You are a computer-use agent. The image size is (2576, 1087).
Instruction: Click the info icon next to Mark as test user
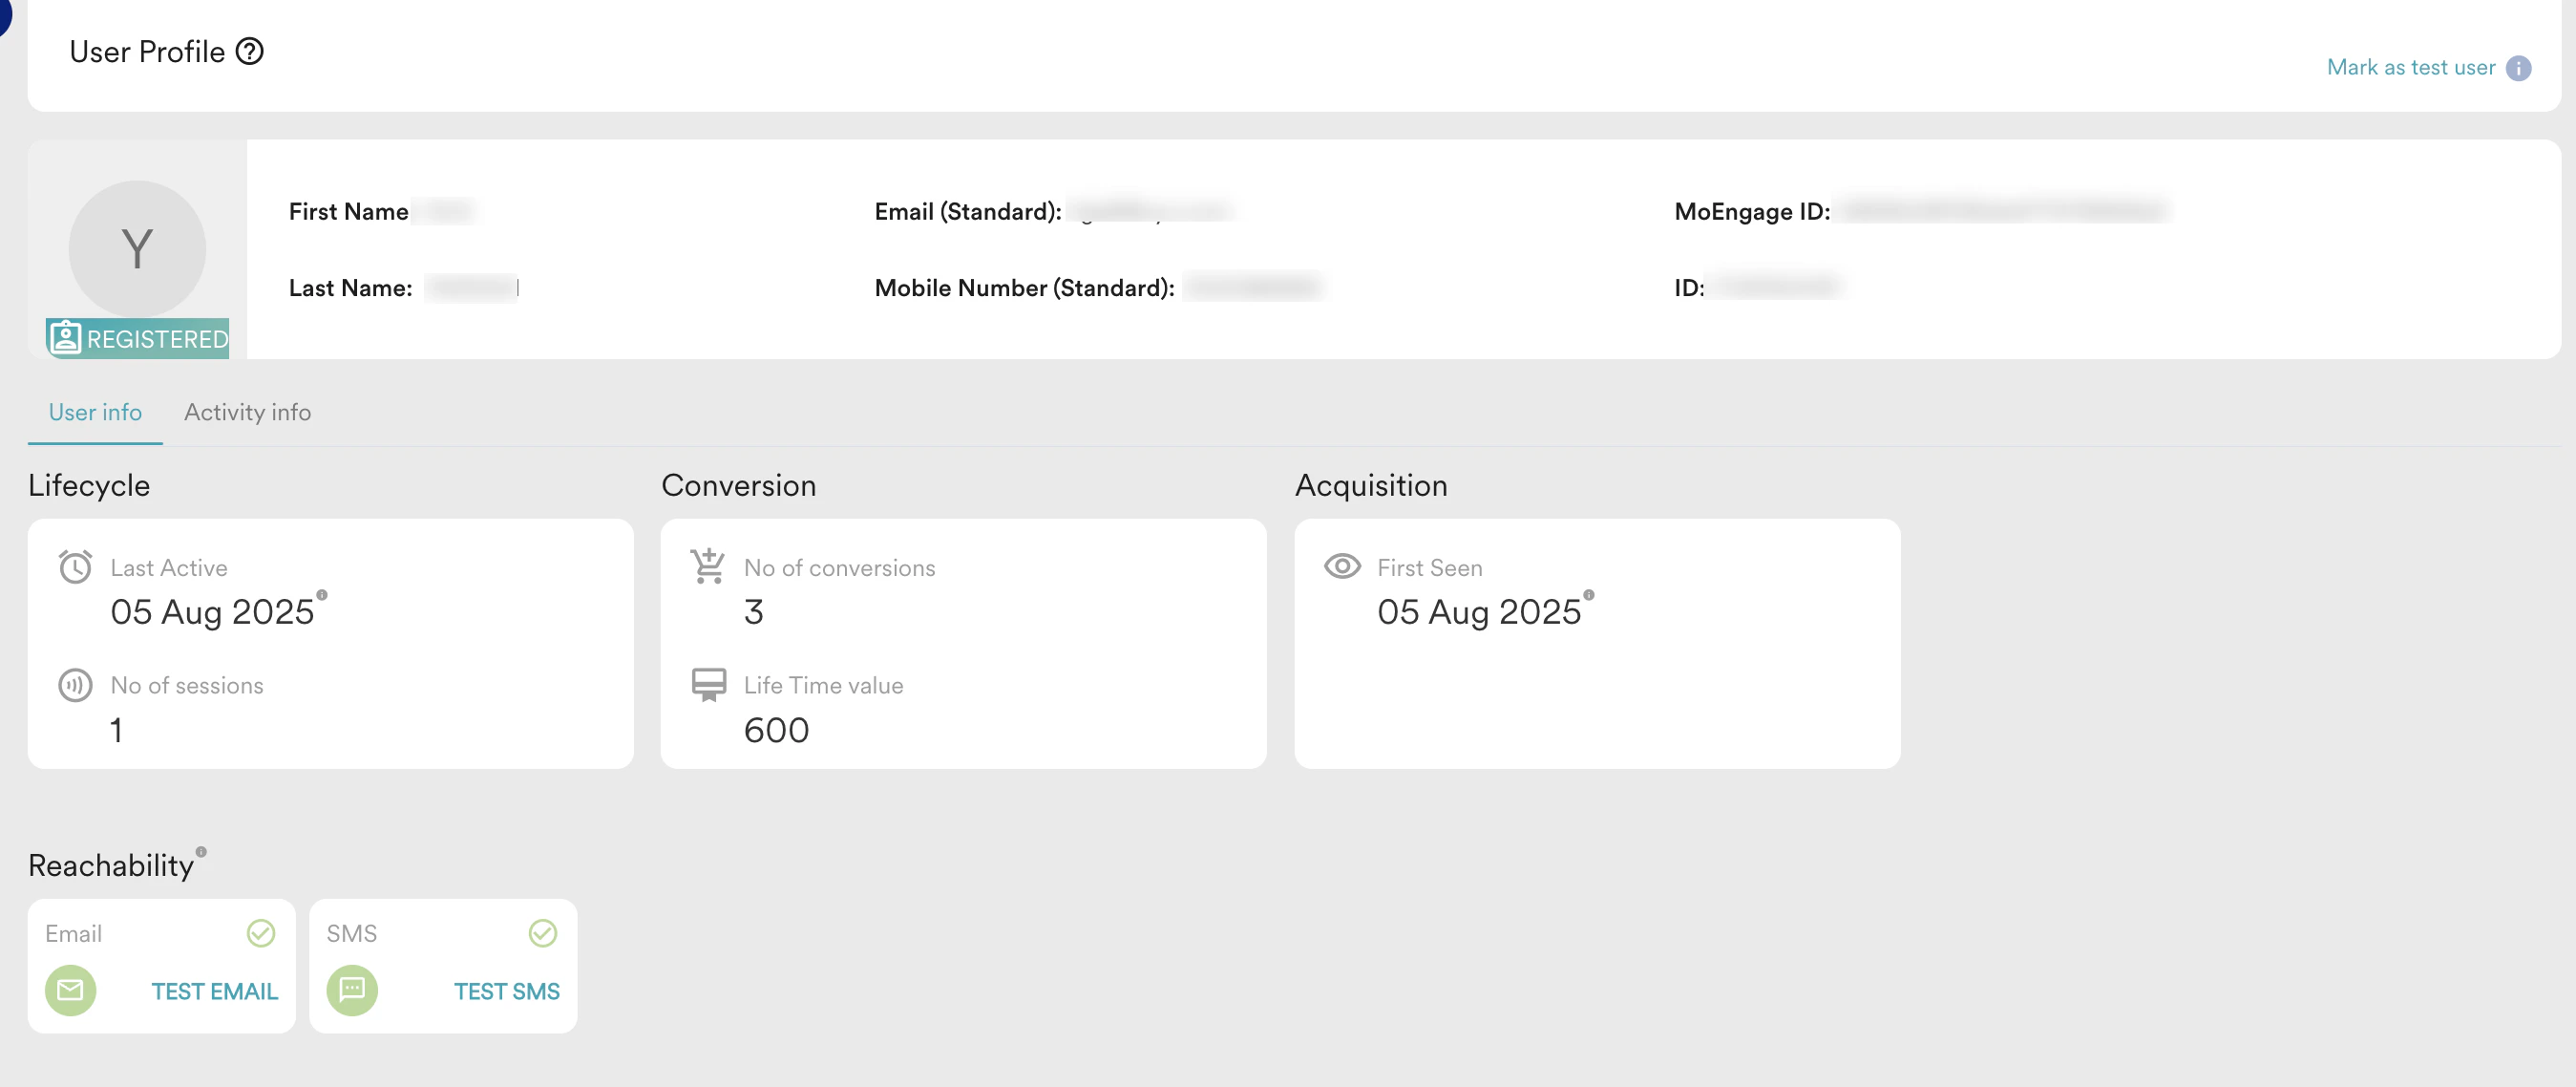[2519, 67]
